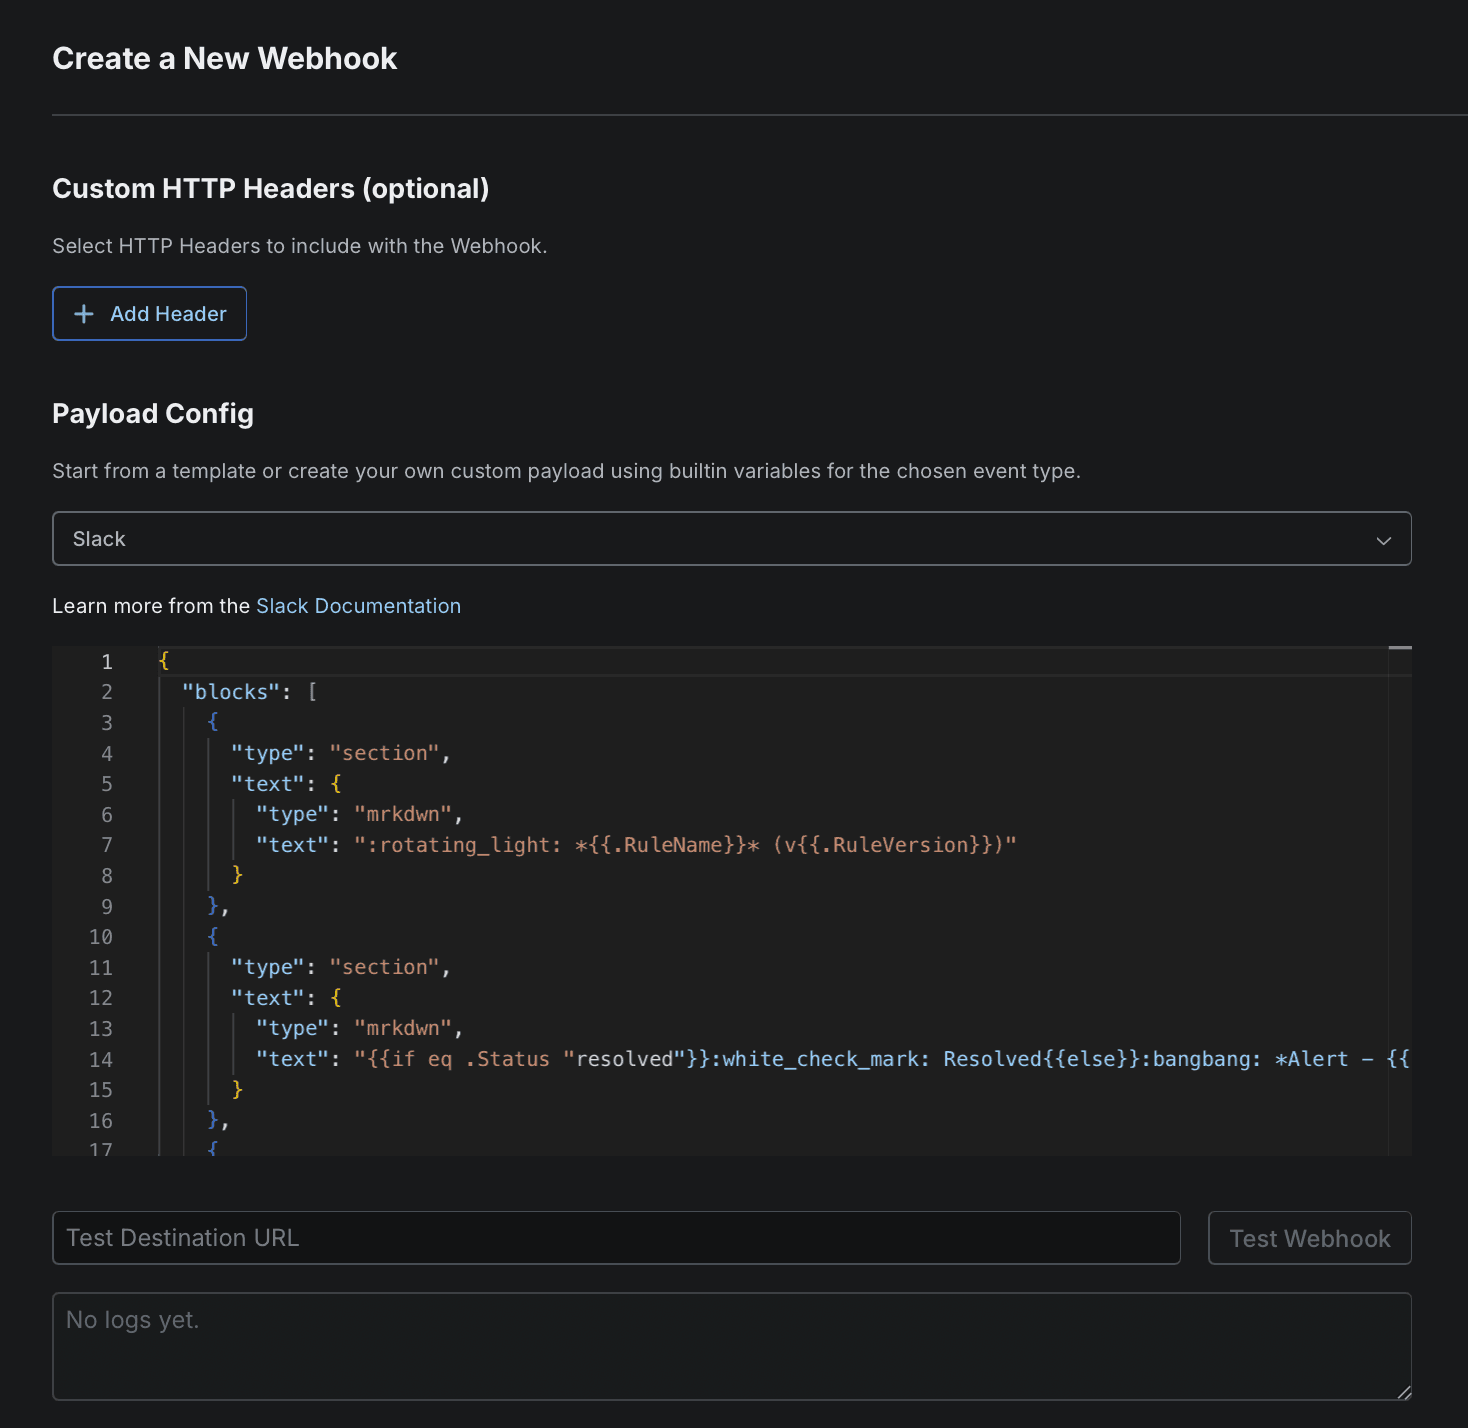Click line number 12 in the gutter
Viewport: 1468px width, 1428px height.
pos(101,998)
